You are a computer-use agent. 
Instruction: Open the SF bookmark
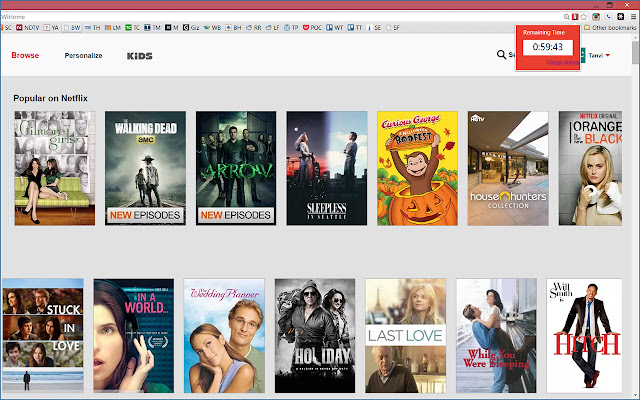393,28
